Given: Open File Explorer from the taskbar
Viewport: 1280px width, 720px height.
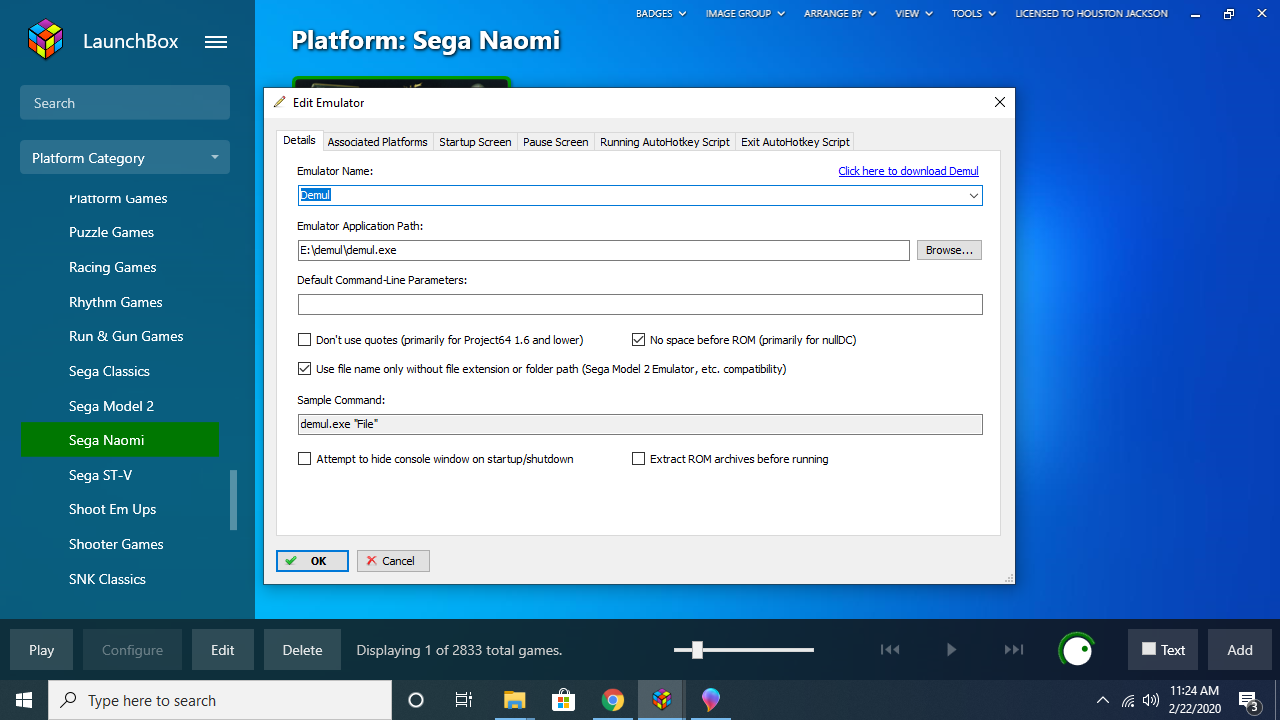Looking at the screenshot, I should (514, 700).
